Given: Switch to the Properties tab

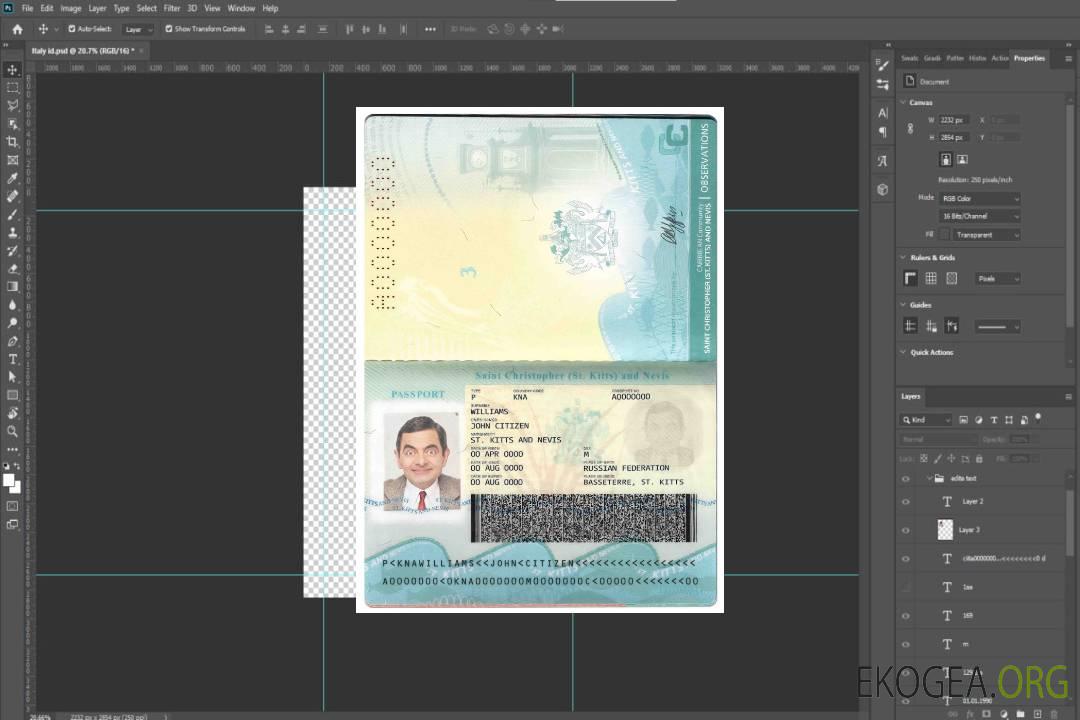Looking at the screenshot, I should tap(1029, 59).
